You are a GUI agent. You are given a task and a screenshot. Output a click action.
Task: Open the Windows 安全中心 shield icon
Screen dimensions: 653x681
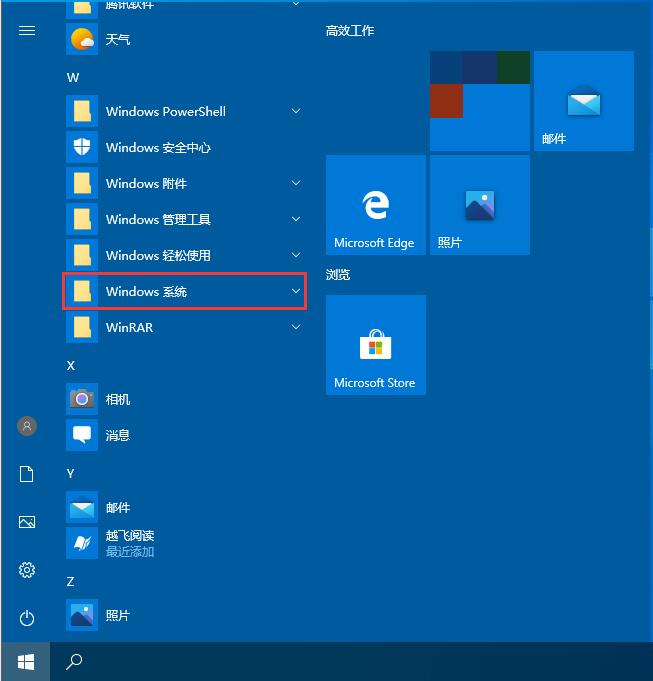tap(82, 147)
